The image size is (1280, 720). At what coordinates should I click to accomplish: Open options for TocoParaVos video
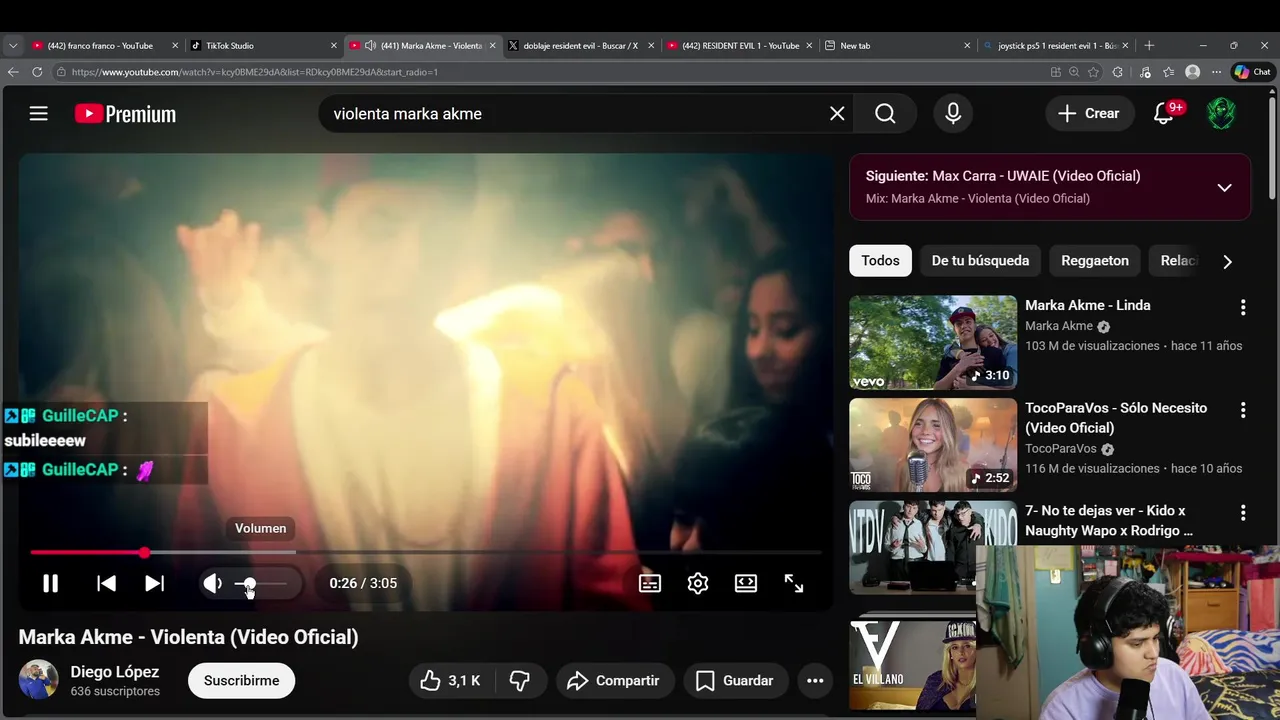tap(1243, 410)
